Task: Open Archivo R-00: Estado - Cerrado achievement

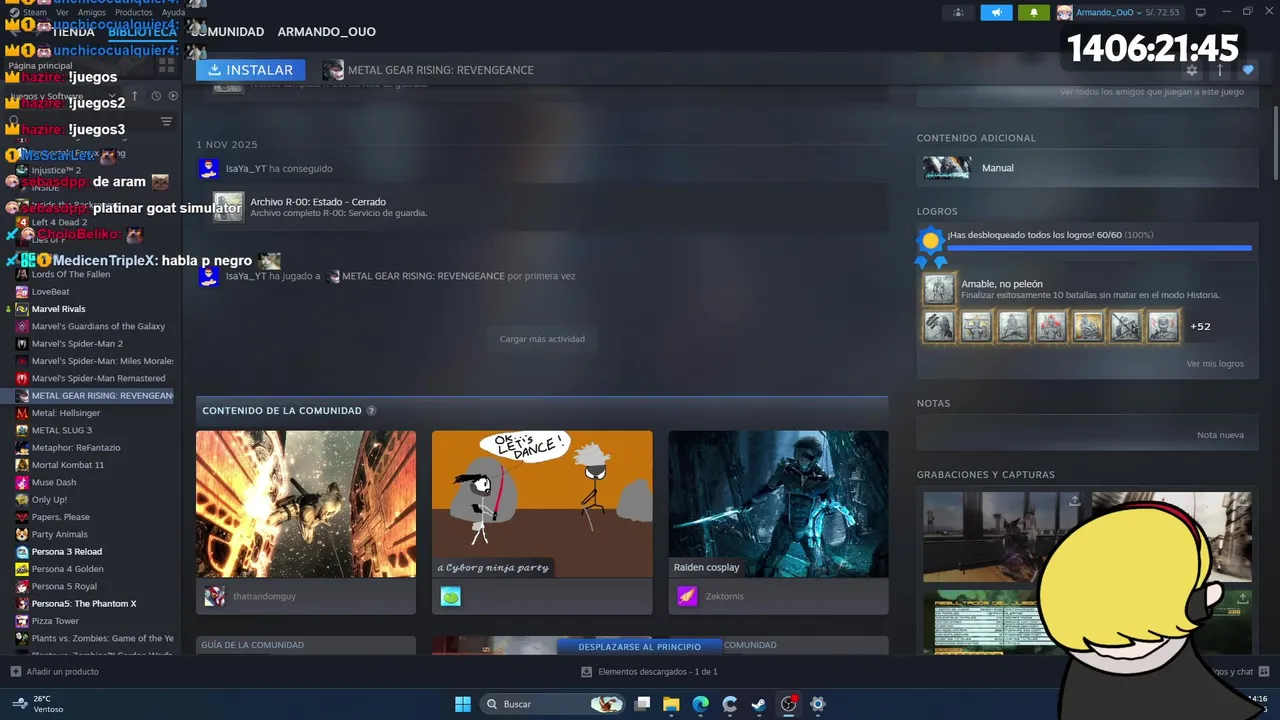Action: click(x=318, y=202)
